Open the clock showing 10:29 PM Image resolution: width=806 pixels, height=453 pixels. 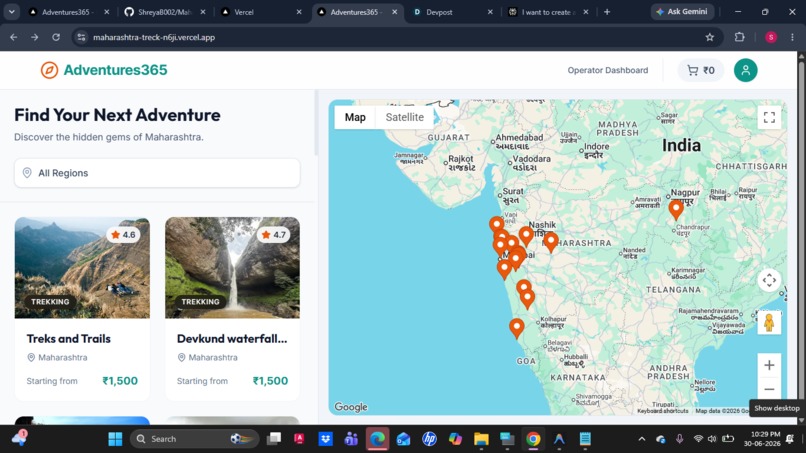pos(762,439)
